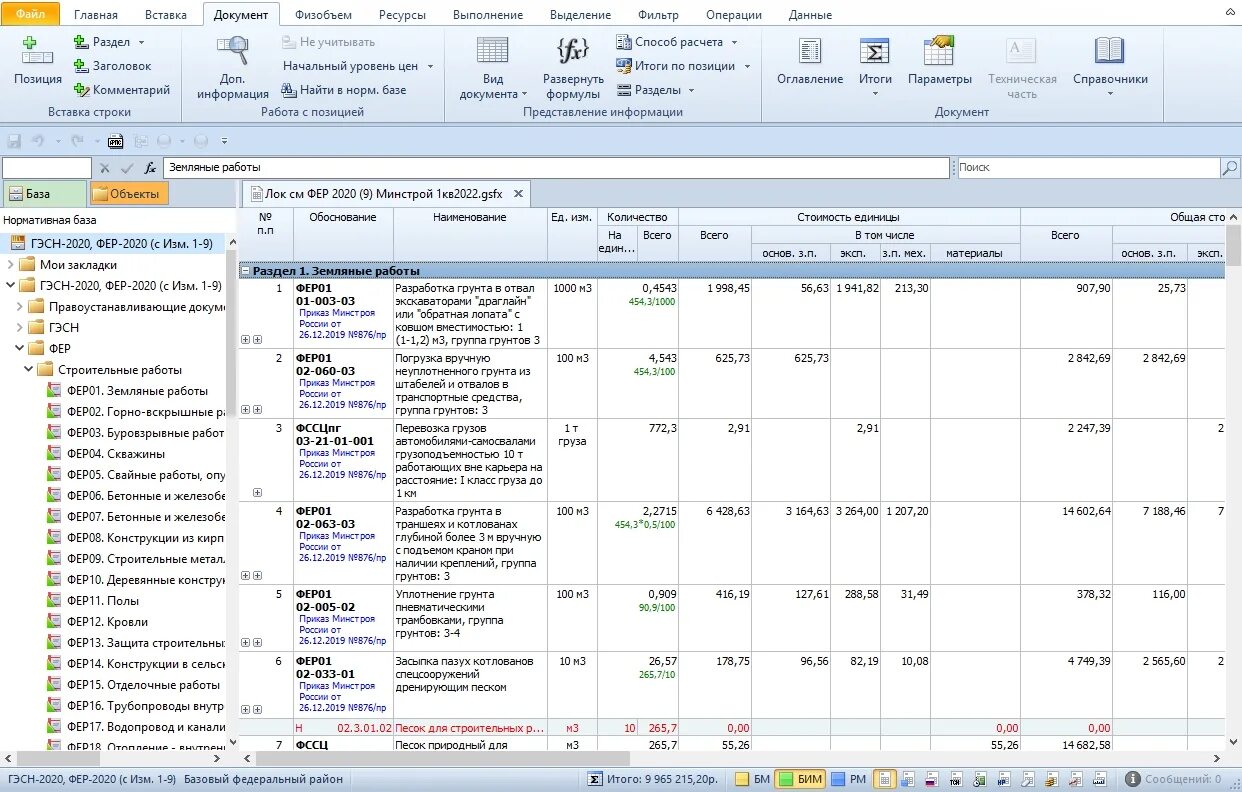Insert a Комментарий row
The height and width of the screenshot is (792, 1242).
click(122, 90)
